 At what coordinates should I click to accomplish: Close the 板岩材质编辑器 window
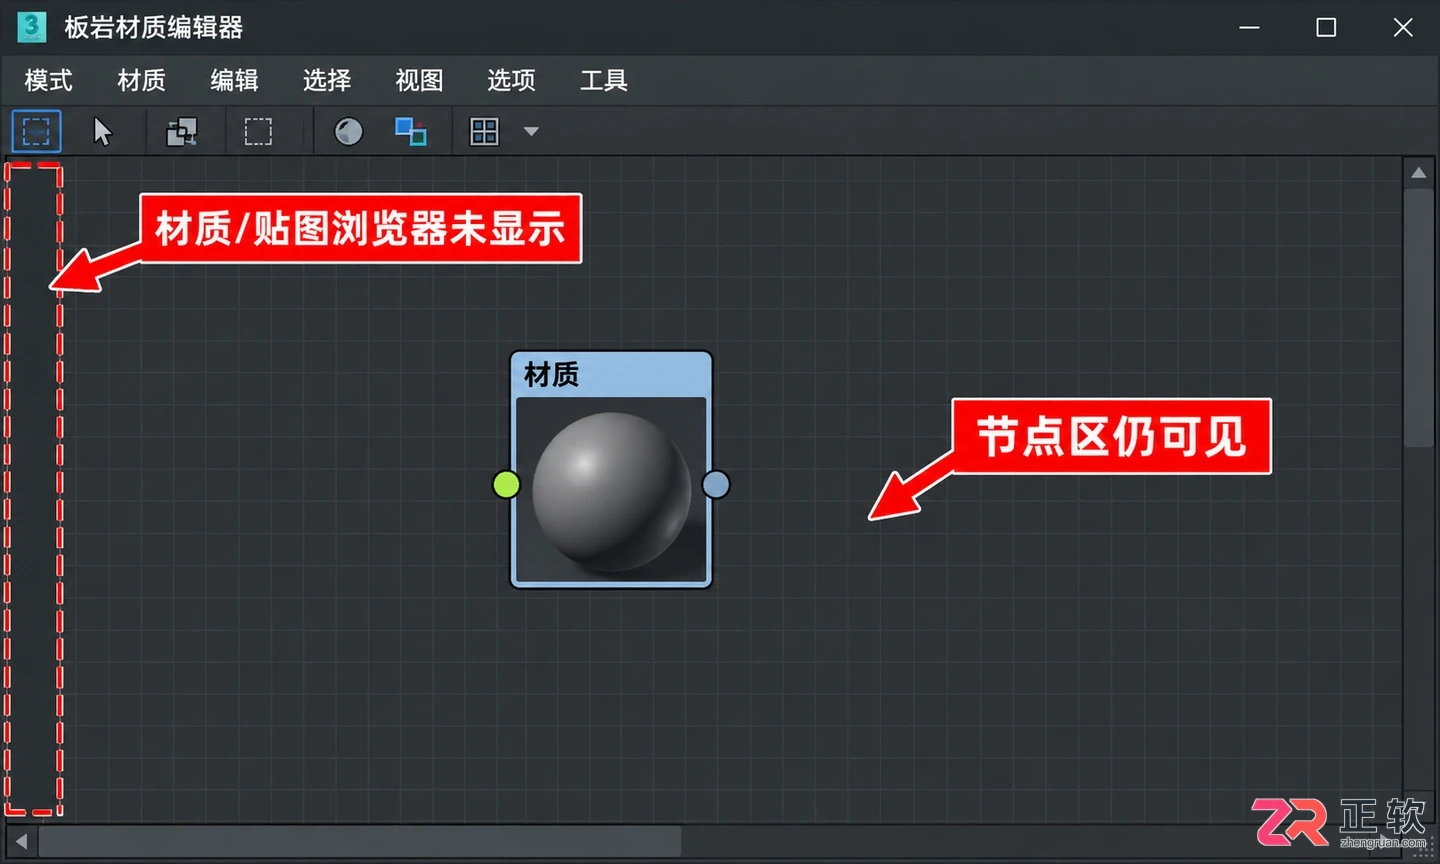pos(1403,27)
